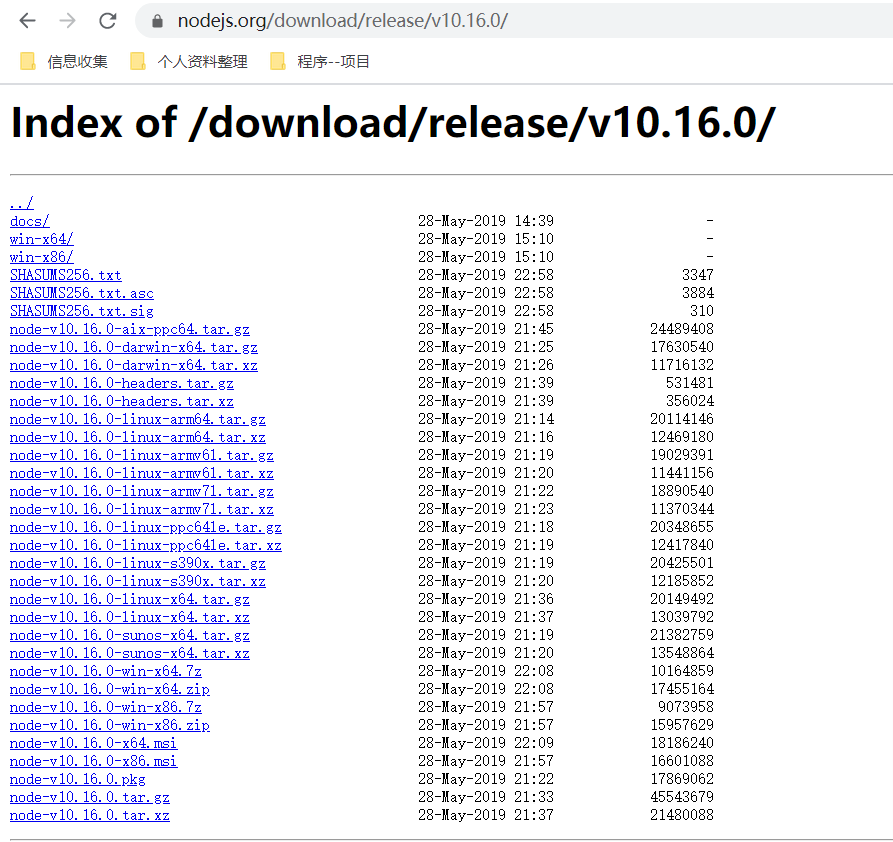Download node-v10.16.0-linux-s390x.tar.xz
This screenshot has height=842, width=893.
138,581
